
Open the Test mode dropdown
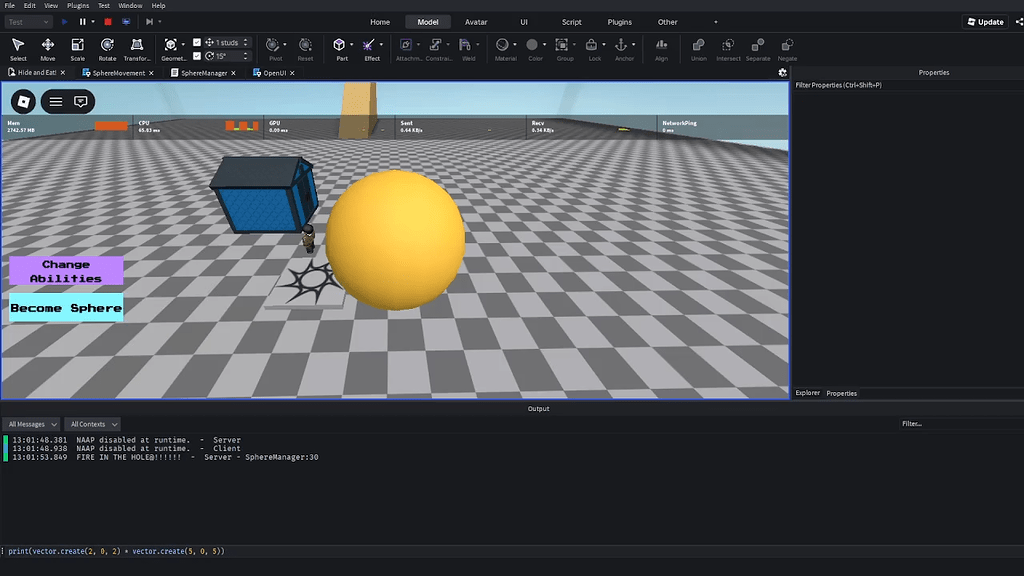point(28,22)
